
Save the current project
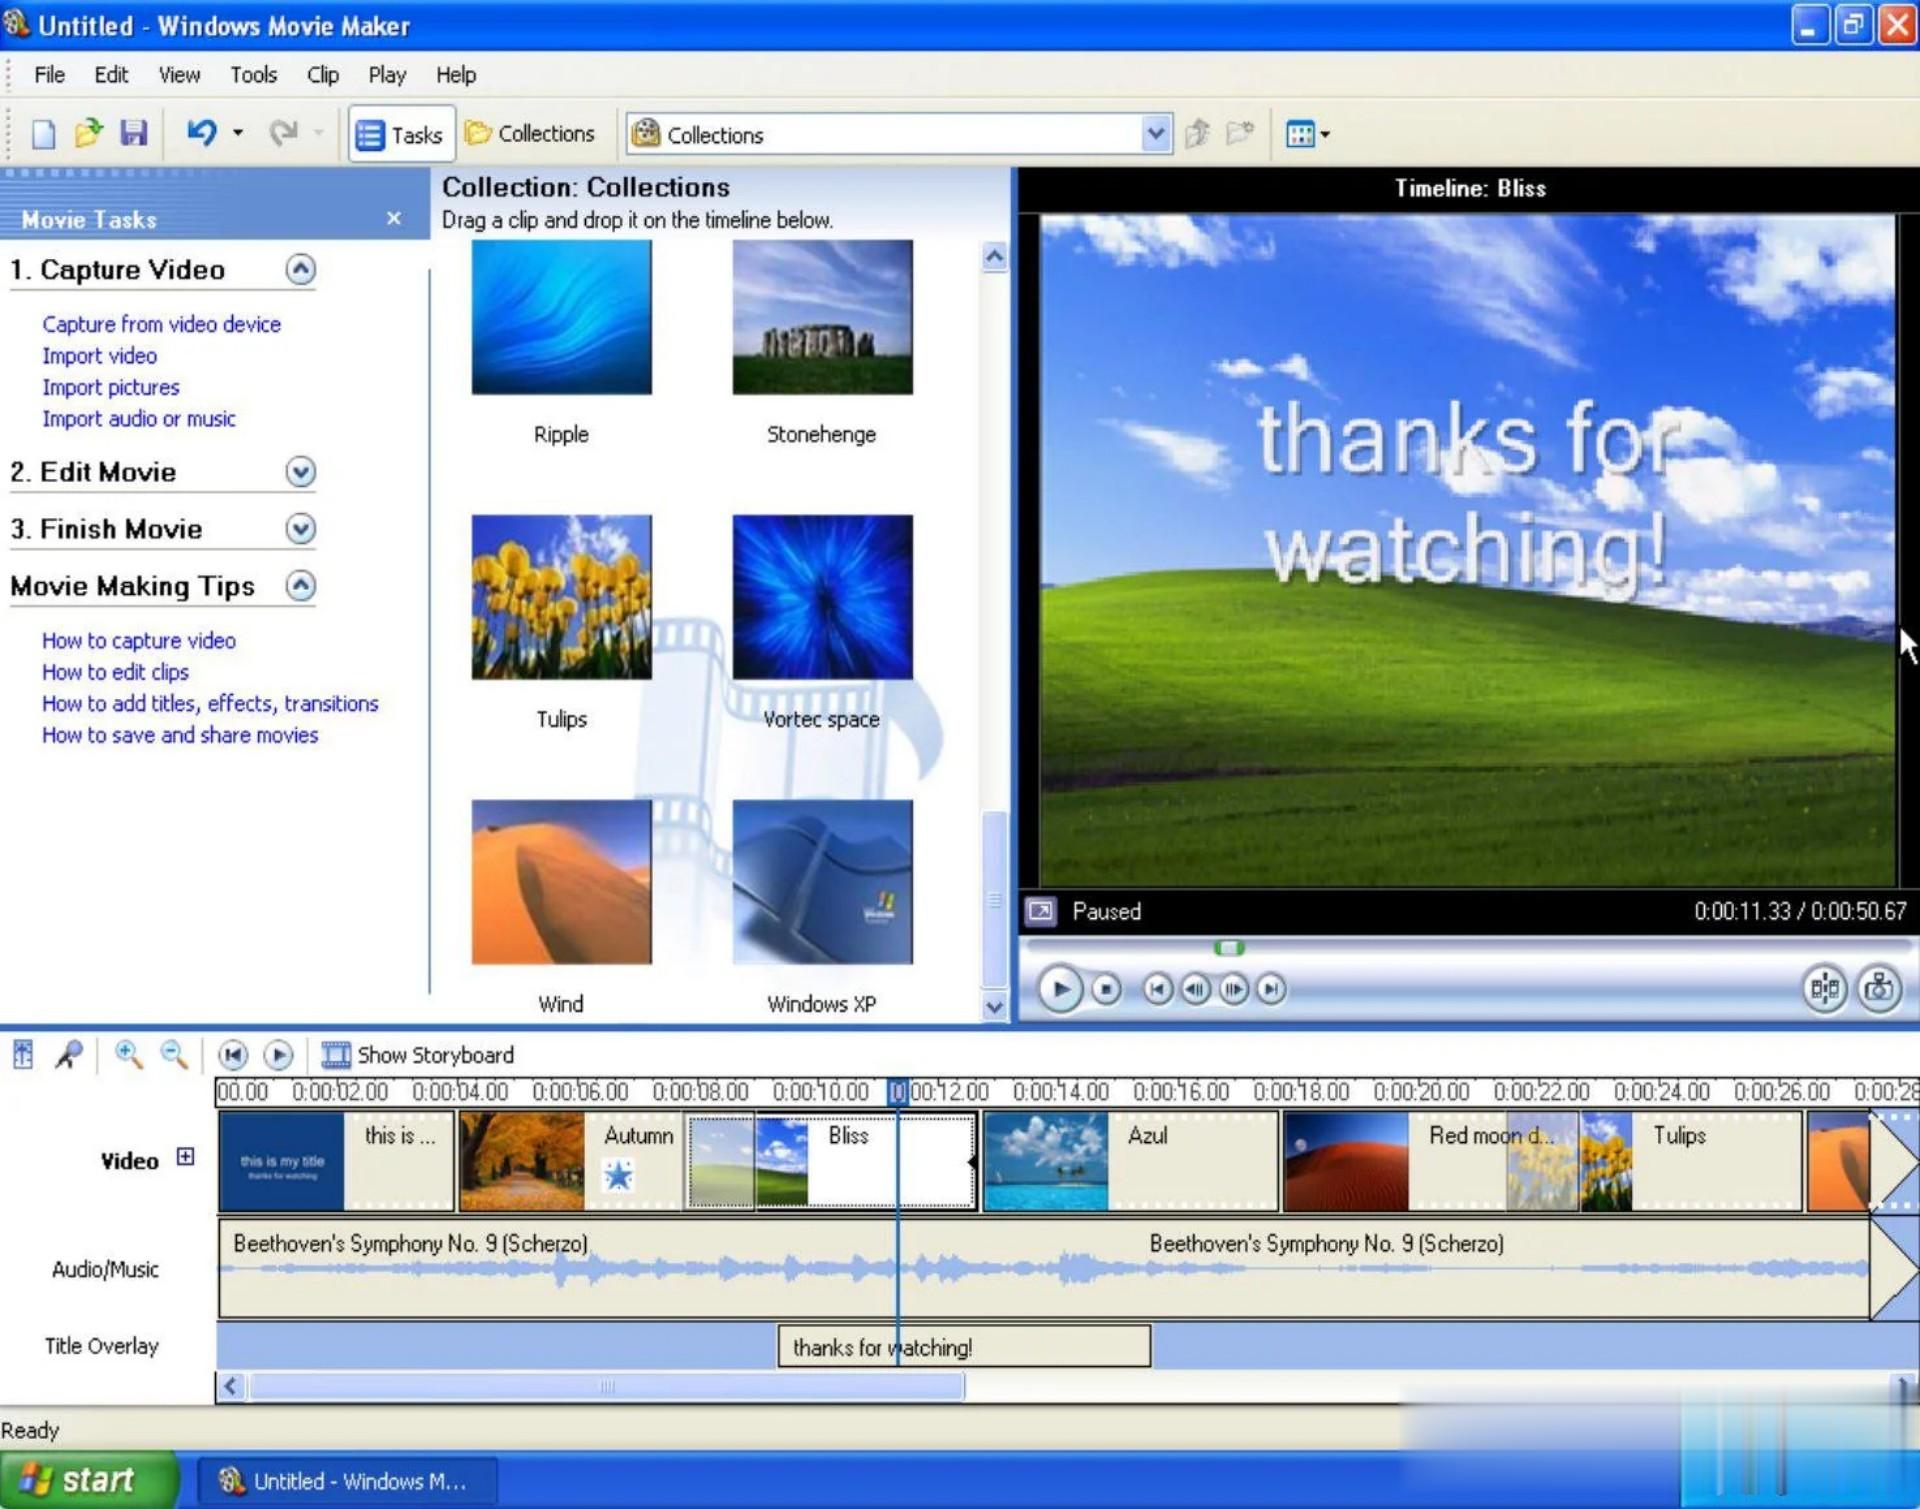[134, 133]
